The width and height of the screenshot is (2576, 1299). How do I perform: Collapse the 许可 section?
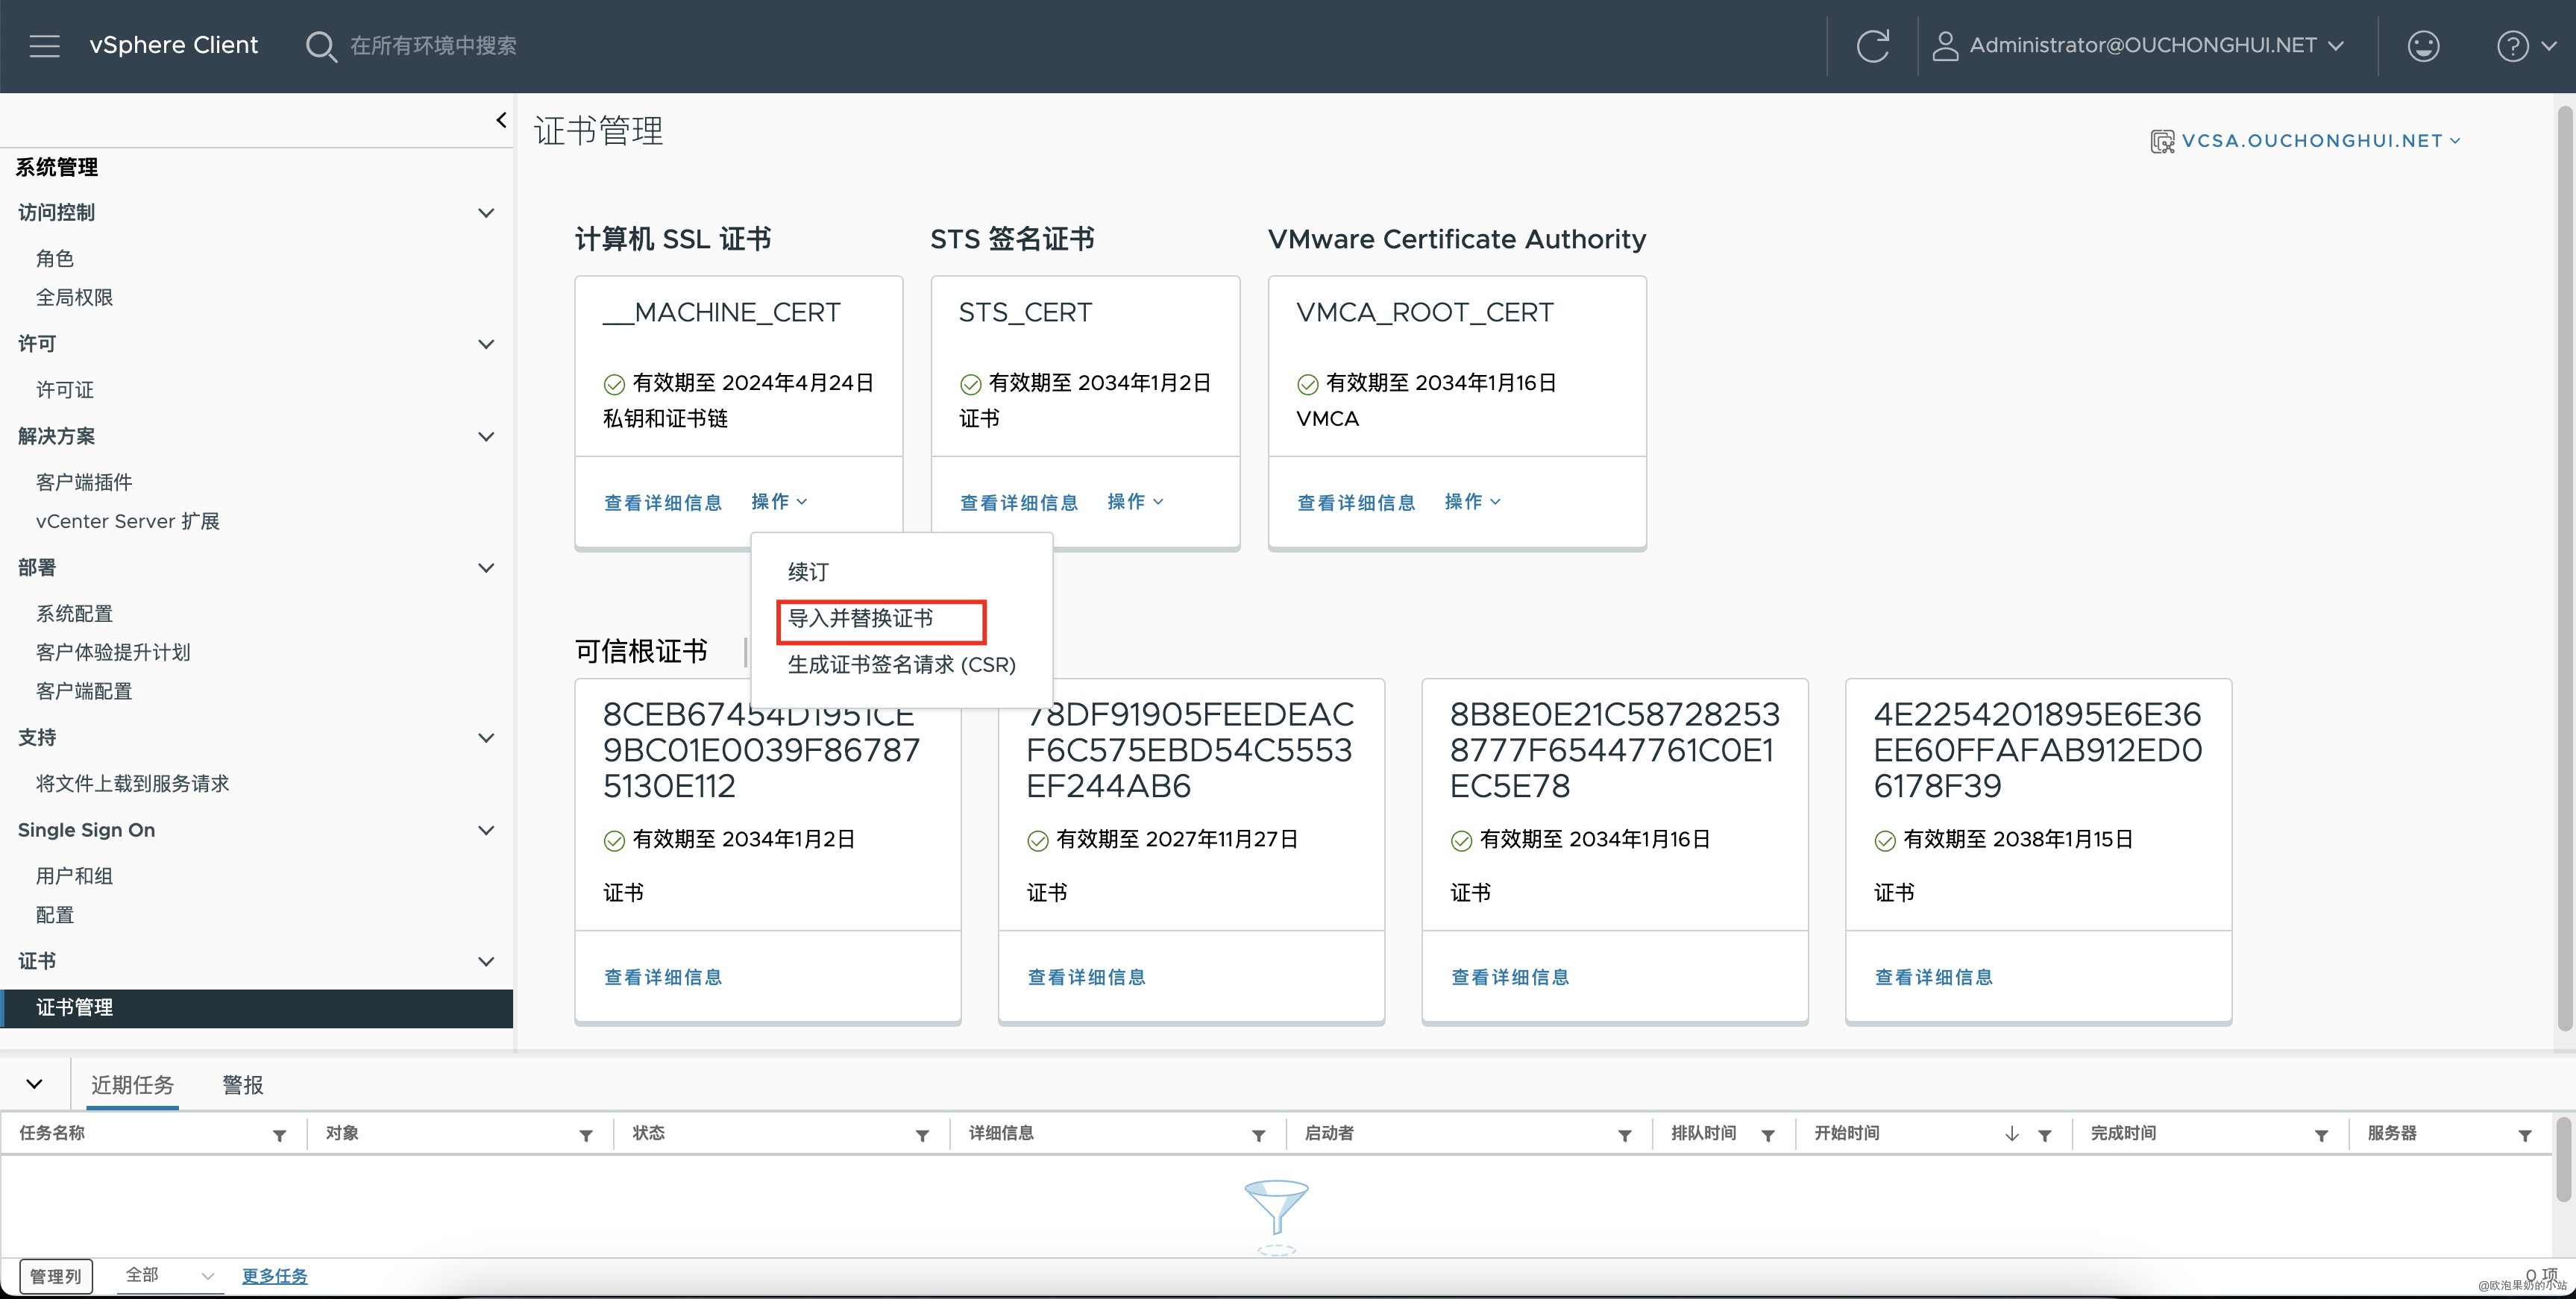pyautogui.click(x=486, y=344)
